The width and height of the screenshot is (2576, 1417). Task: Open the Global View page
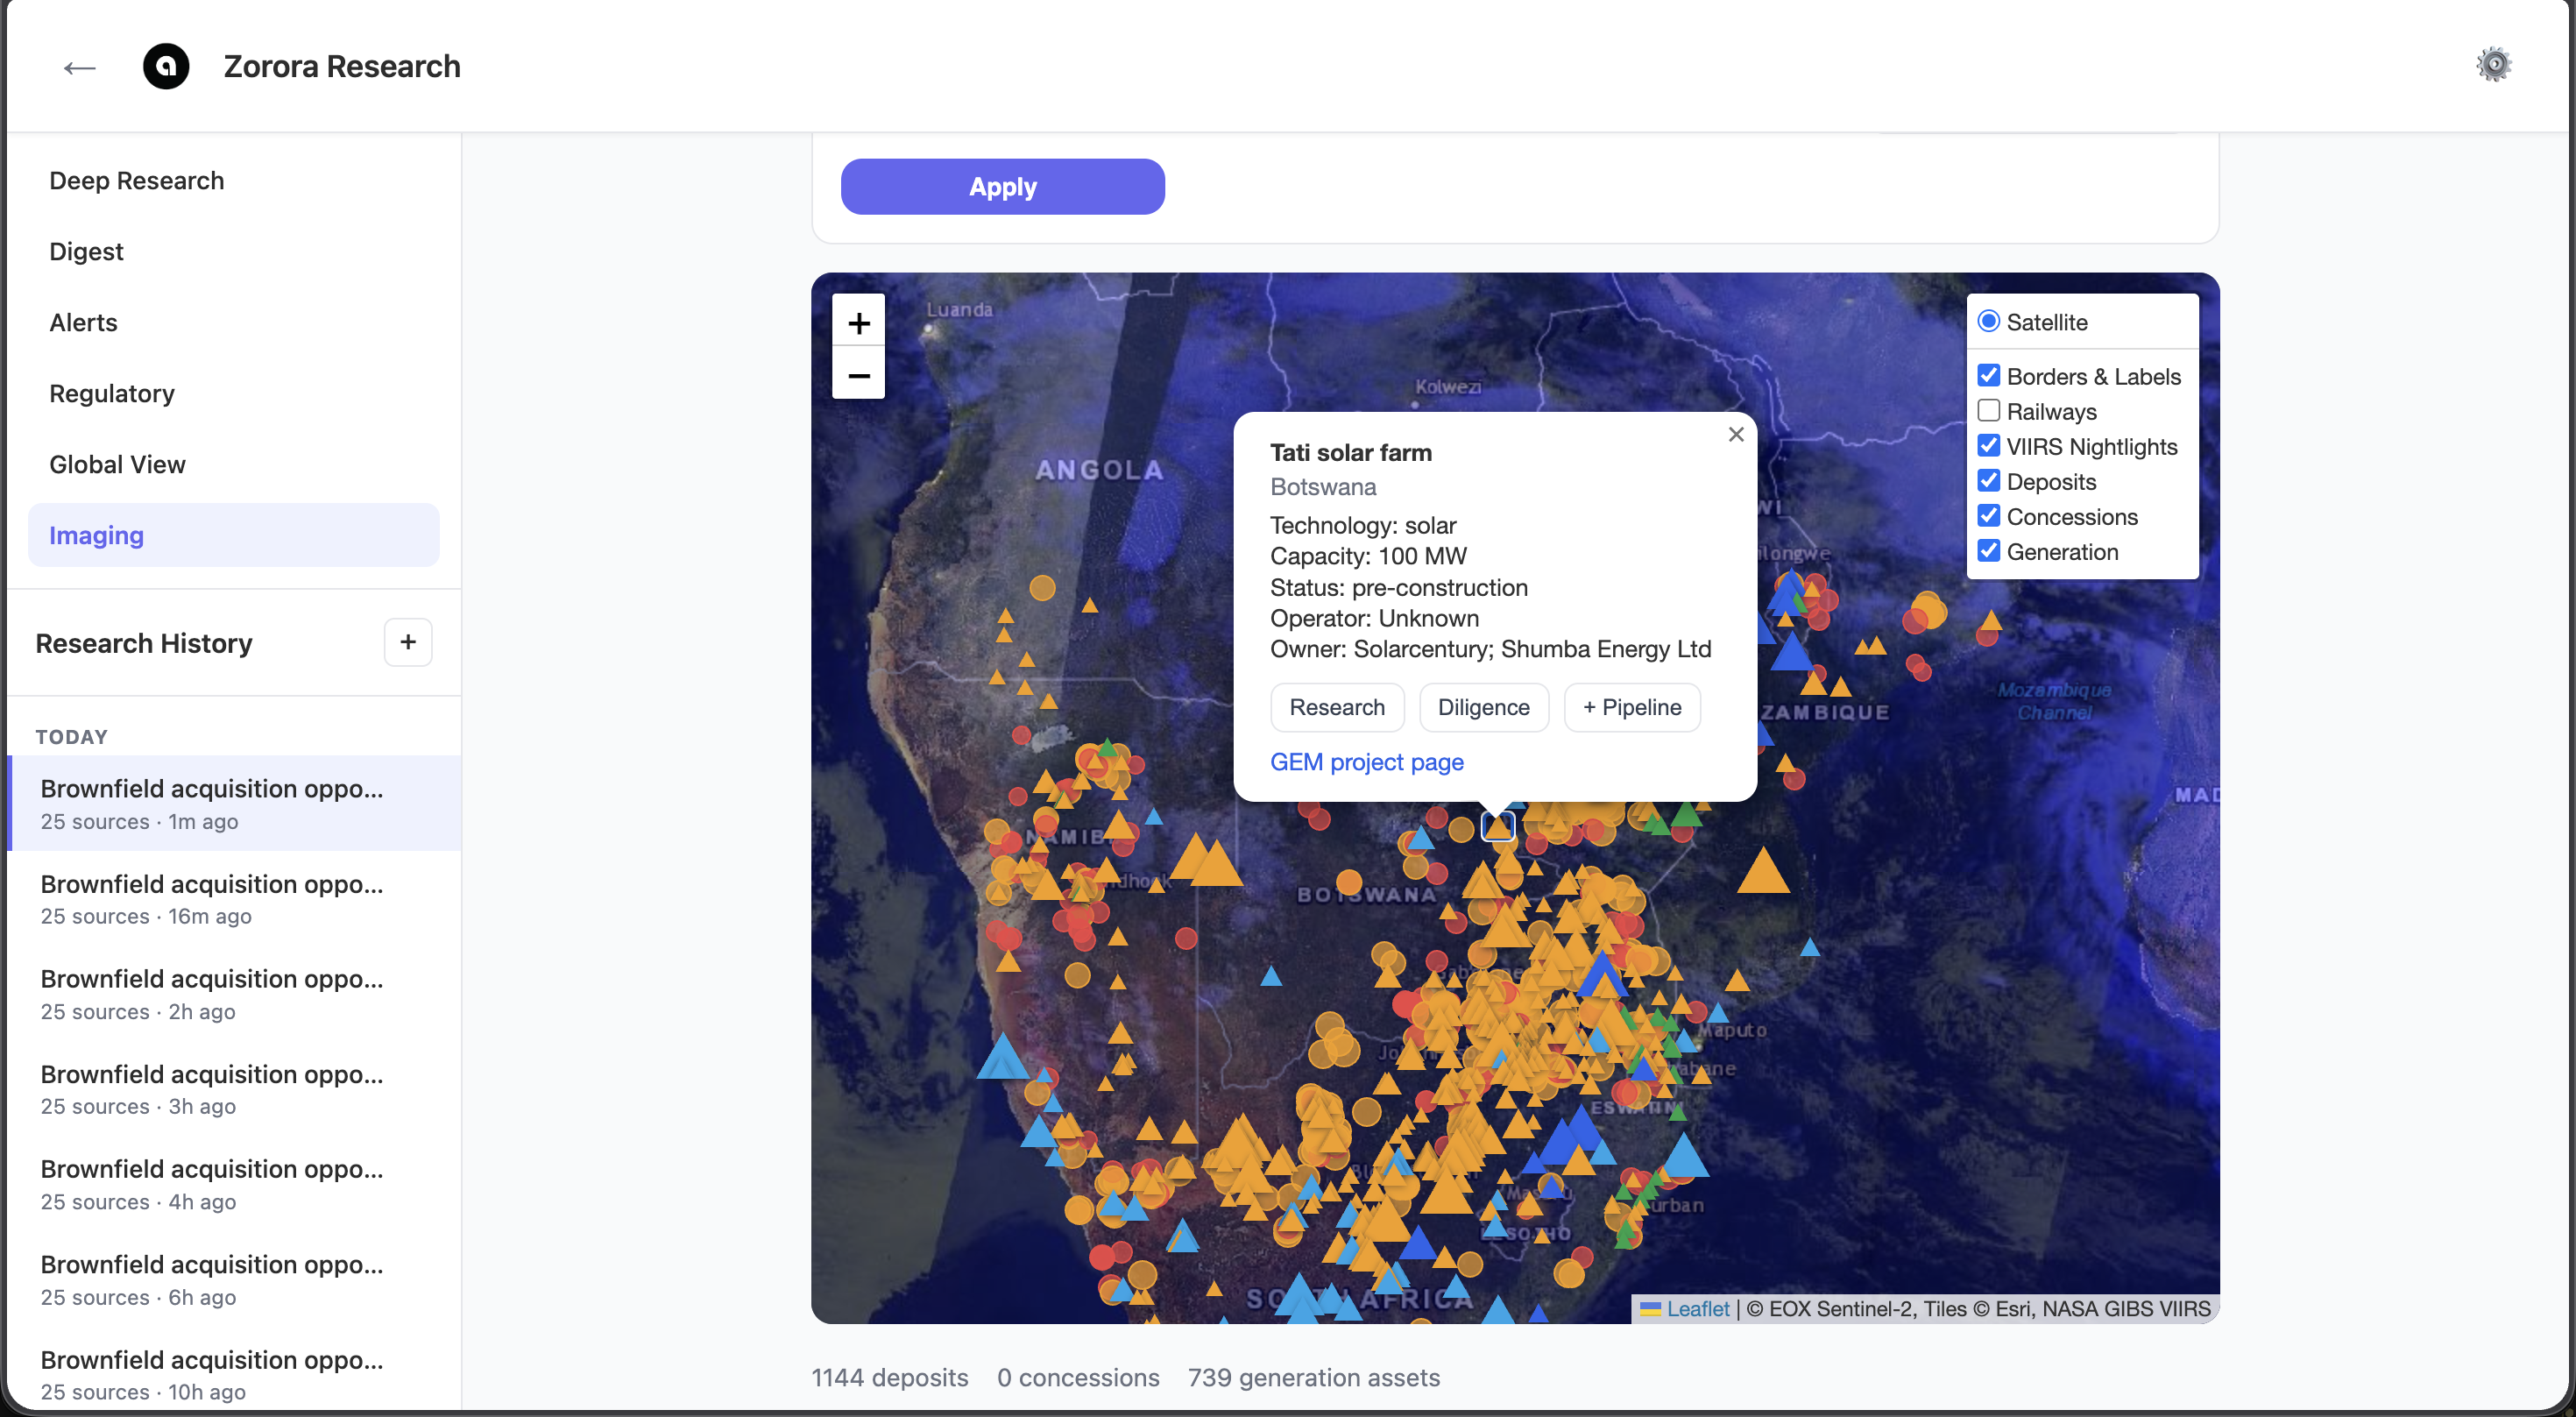coord(117,464)
